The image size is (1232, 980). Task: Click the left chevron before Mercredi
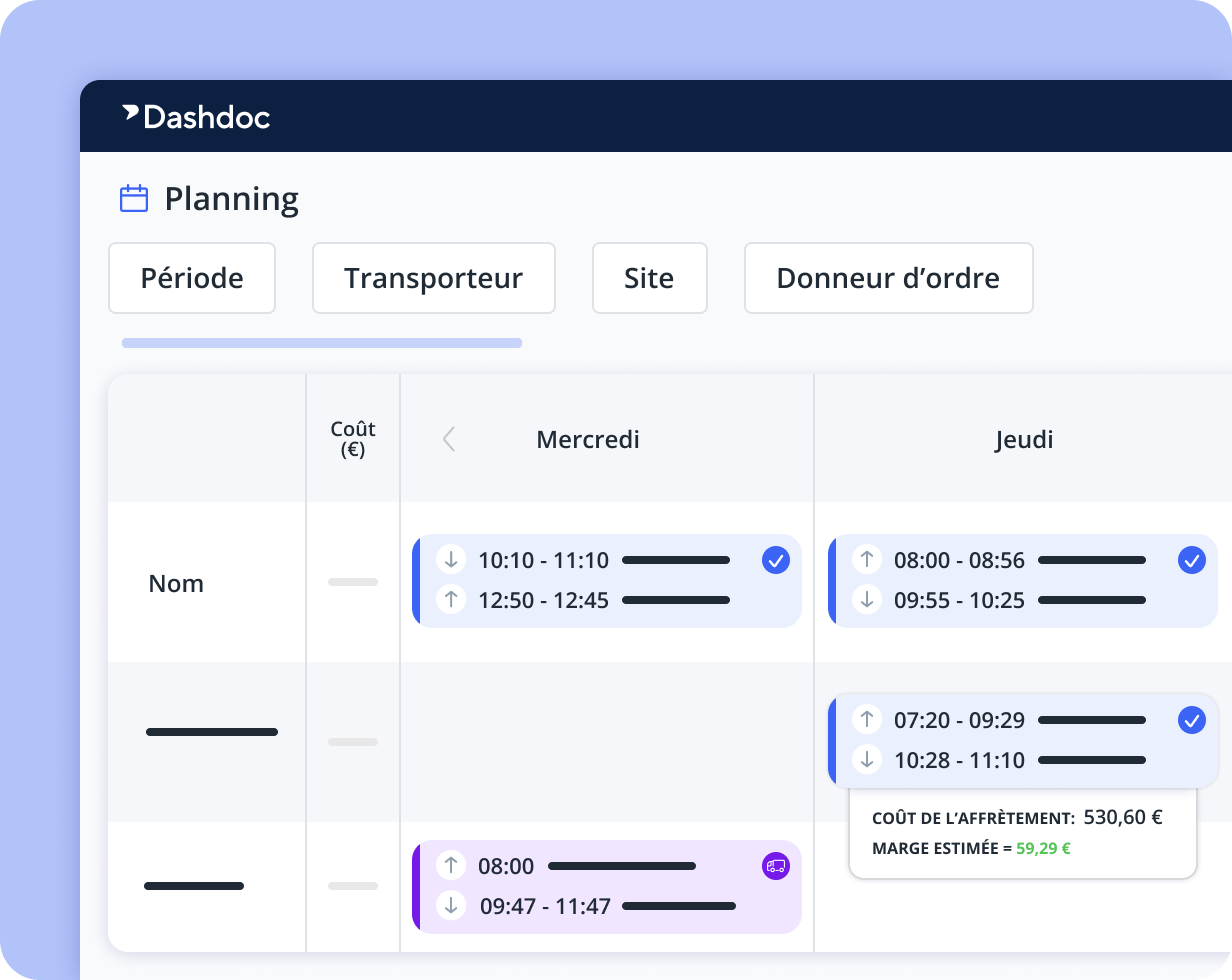pos(449,439)
